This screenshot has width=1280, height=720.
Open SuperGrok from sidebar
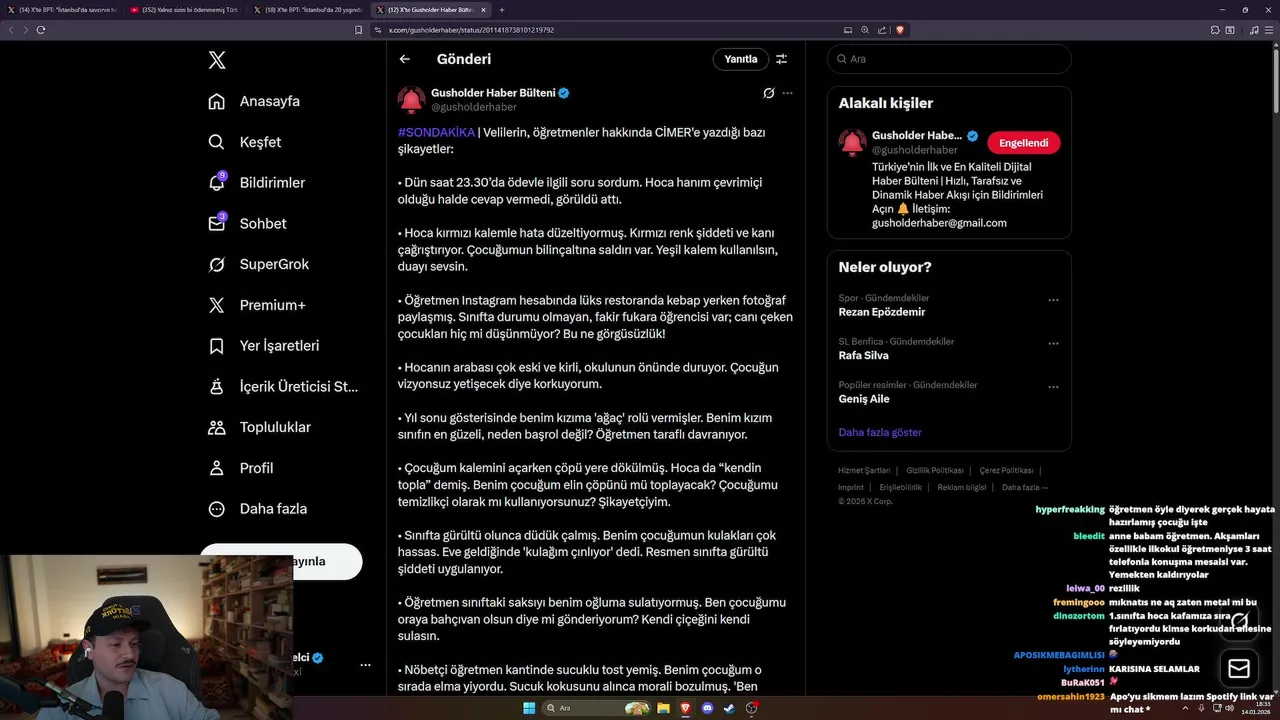tap(258, 264)
